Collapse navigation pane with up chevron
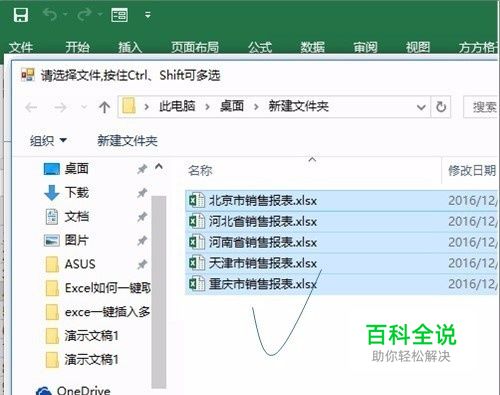500x395 pixels. [x=159, y=166]
